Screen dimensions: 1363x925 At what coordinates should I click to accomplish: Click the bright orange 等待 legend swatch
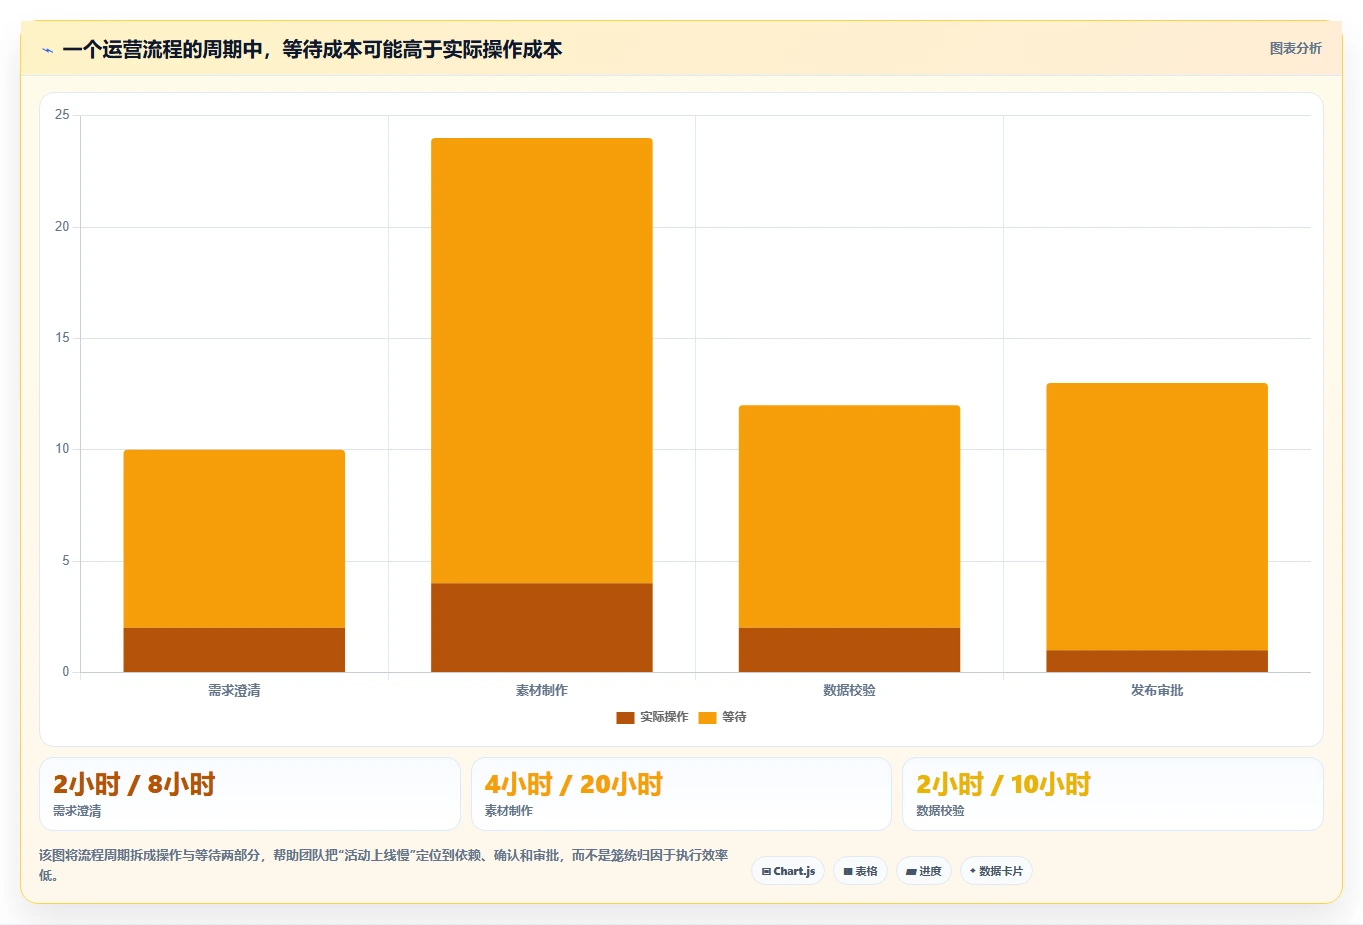pos(707,717)
